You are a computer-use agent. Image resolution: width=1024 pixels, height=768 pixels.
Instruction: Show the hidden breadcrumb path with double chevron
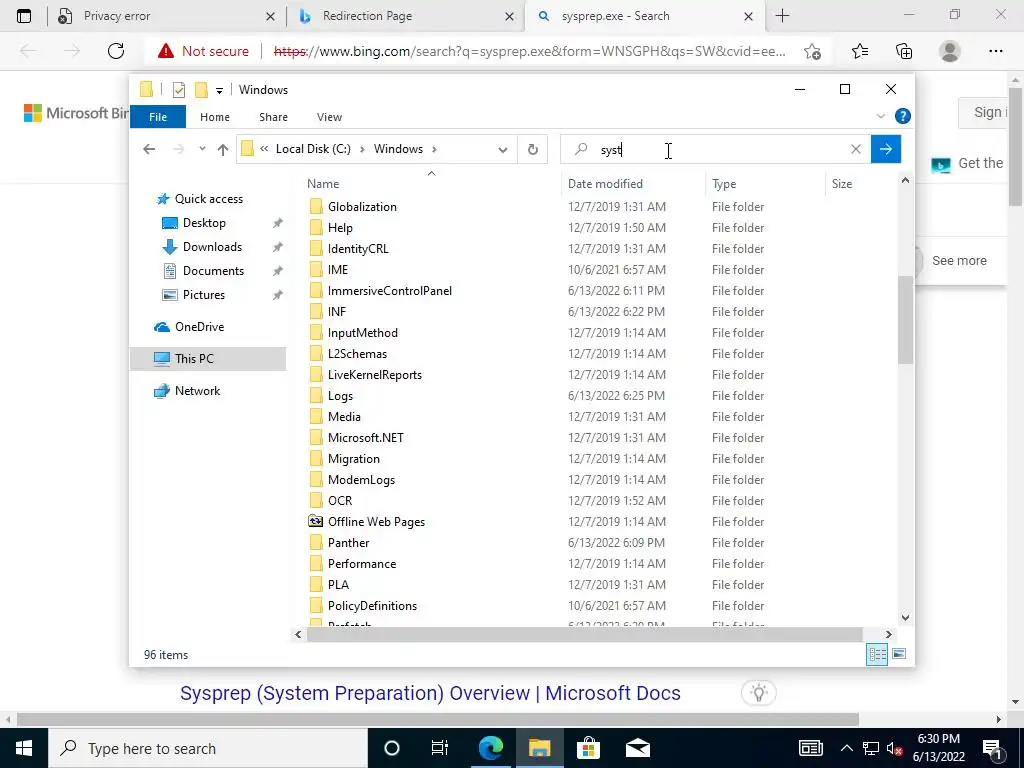click(264, 150)
